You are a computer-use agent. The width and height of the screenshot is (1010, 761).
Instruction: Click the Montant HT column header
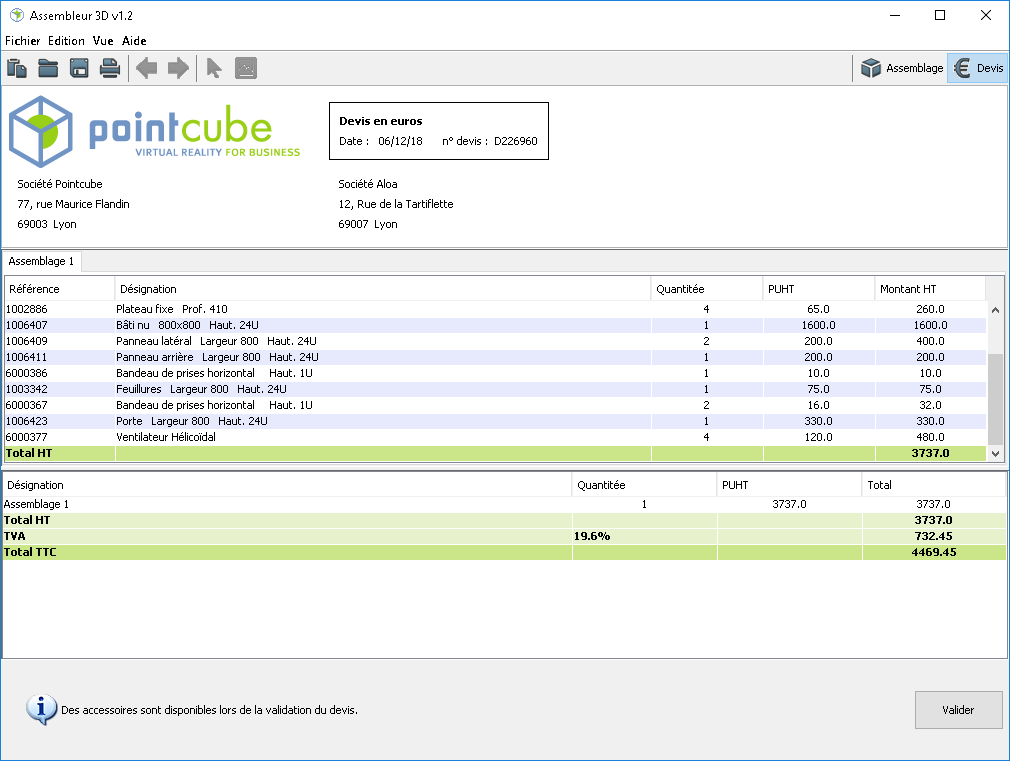tap(930, 289)
